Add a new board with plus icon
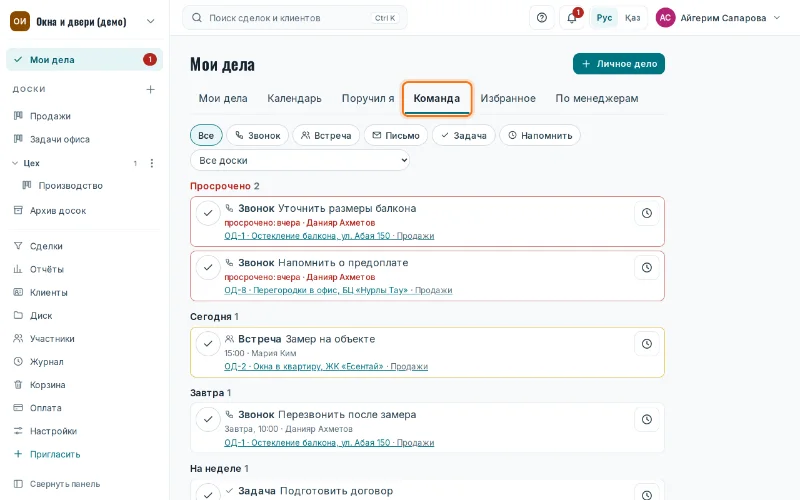The width and height of the screenshot is (800, 500). click(x=150, y=89)
